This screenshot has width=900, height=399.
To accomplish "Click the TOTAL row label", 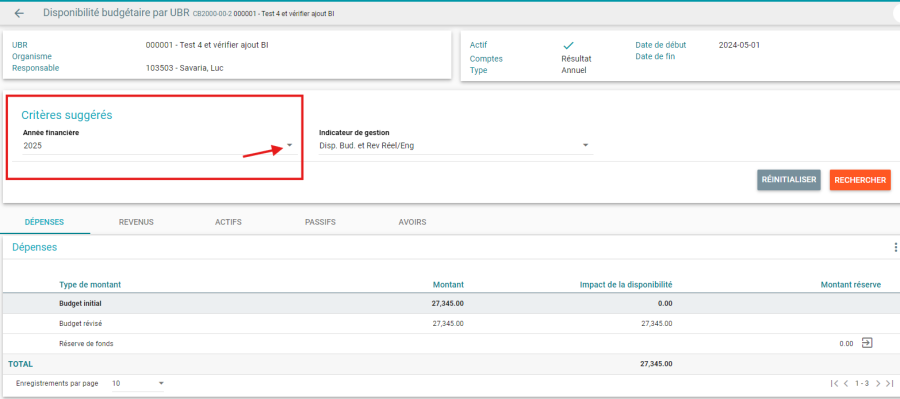I will point(20,364).
